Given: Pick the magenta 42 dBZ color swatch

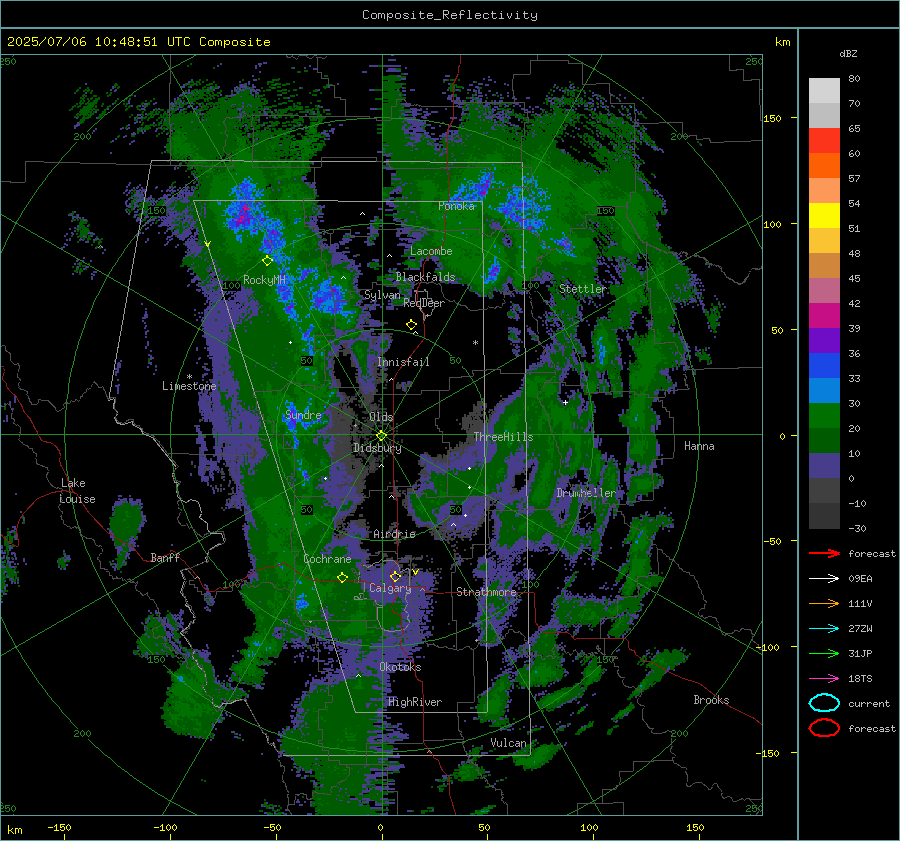Looking at the screenshot, I should 824,316.
